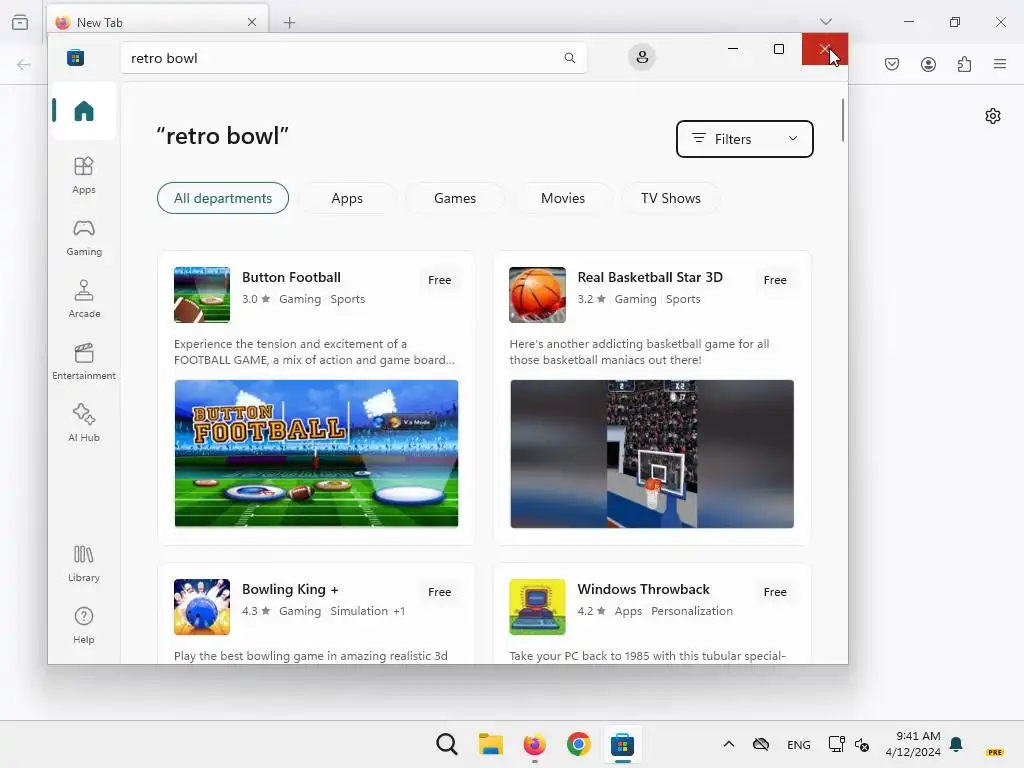Image resolution: width=1024 pixels, height=768 pixels.
Task: Open Windows taskbar Search
Action: point(447,744)
